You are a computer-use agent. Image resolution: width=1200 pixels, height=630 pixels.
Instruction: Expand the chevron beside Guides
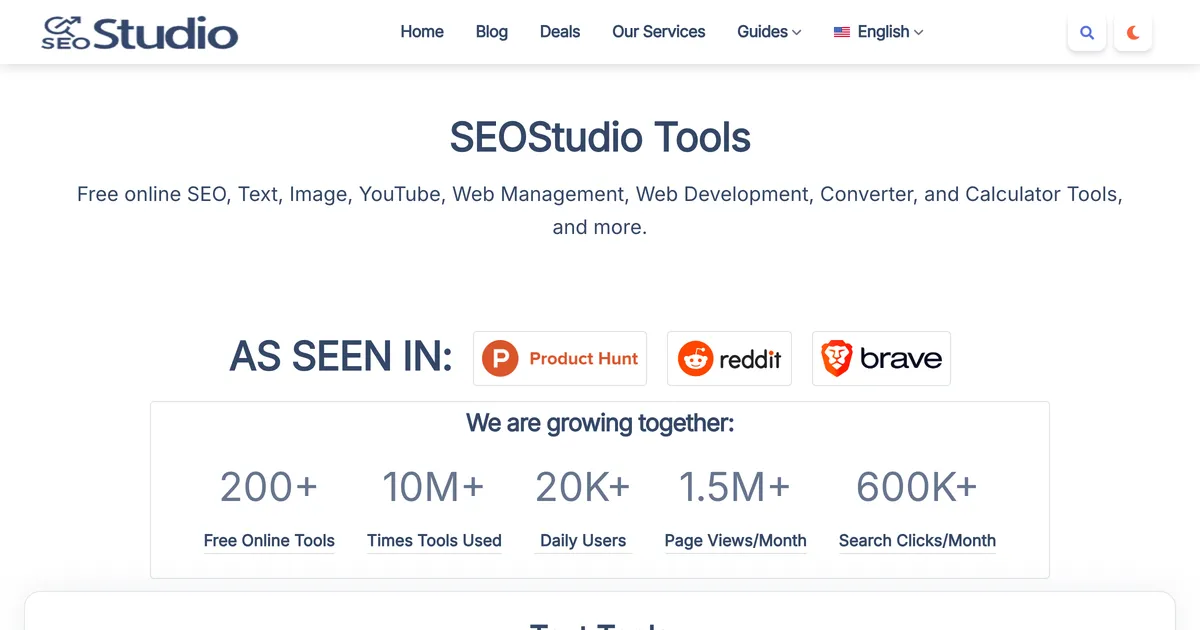point(797,33)
